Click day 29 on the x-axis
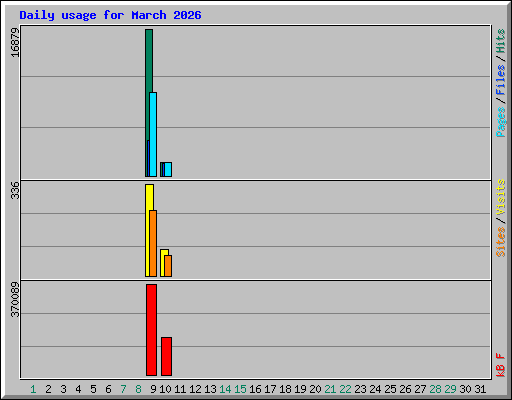The image size is (512, 400). pyautogui.click(x=450, y=389)
